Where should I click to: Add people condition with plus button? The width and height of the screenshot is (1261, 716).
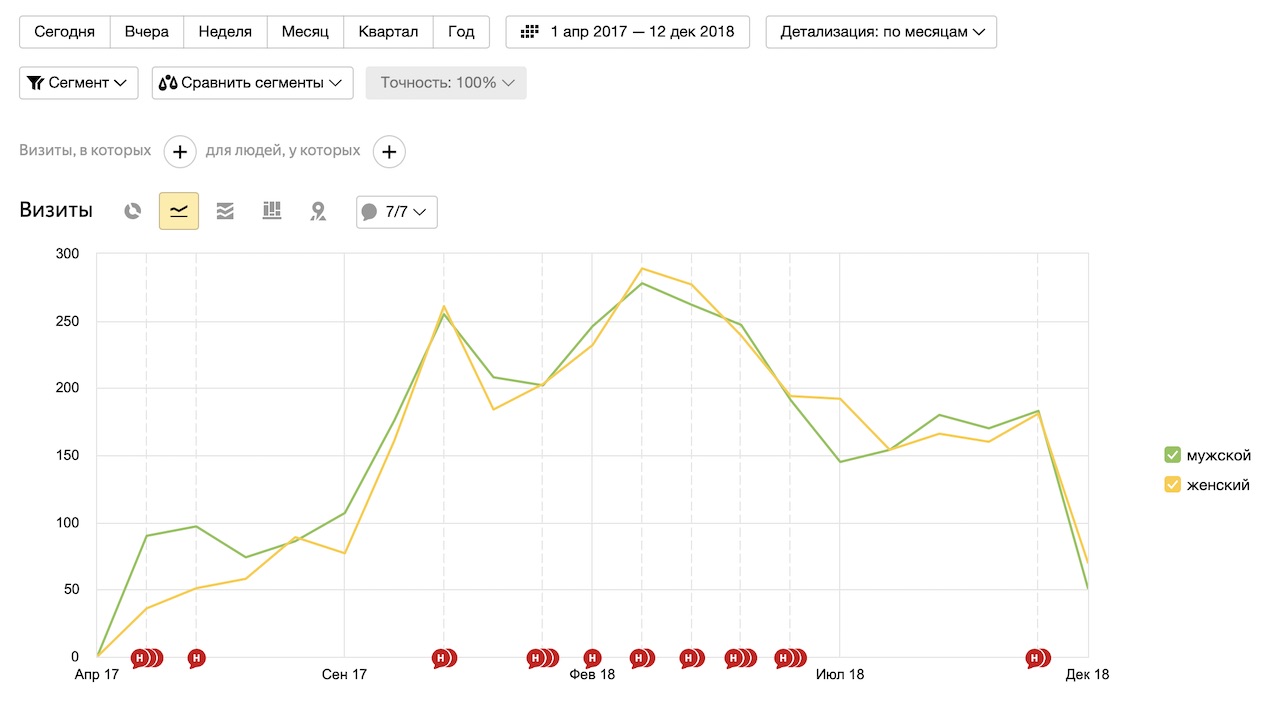(x=389, y=152)
